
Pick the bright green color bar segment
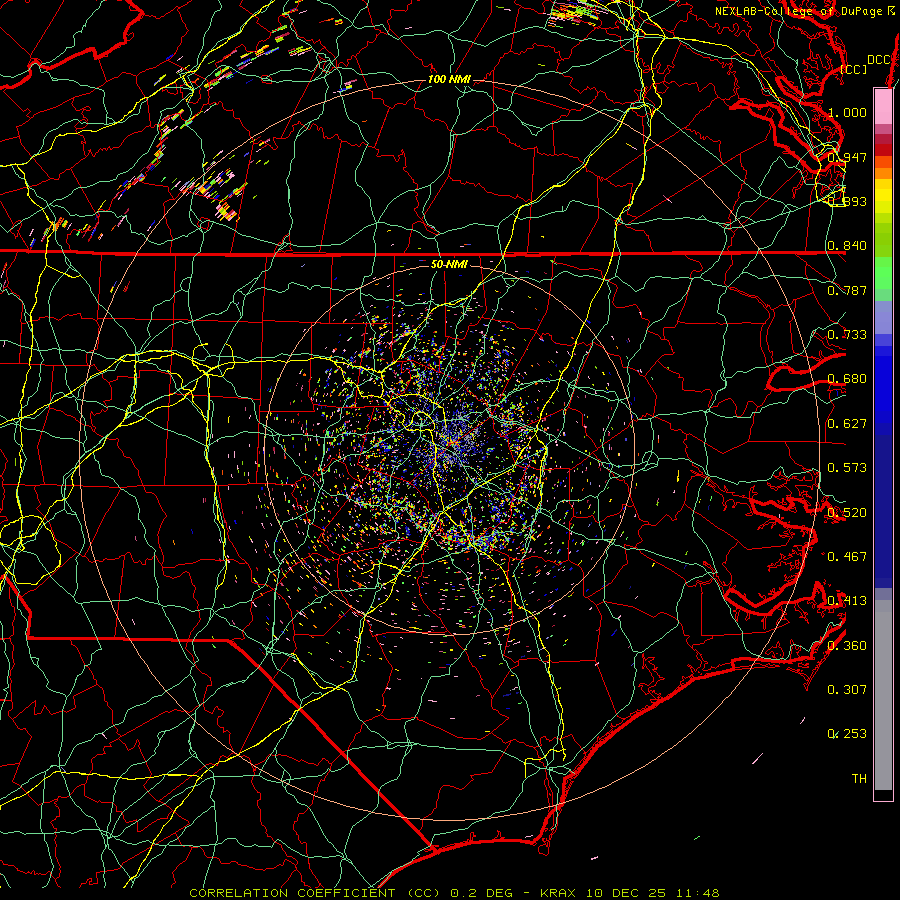point(883,274)
